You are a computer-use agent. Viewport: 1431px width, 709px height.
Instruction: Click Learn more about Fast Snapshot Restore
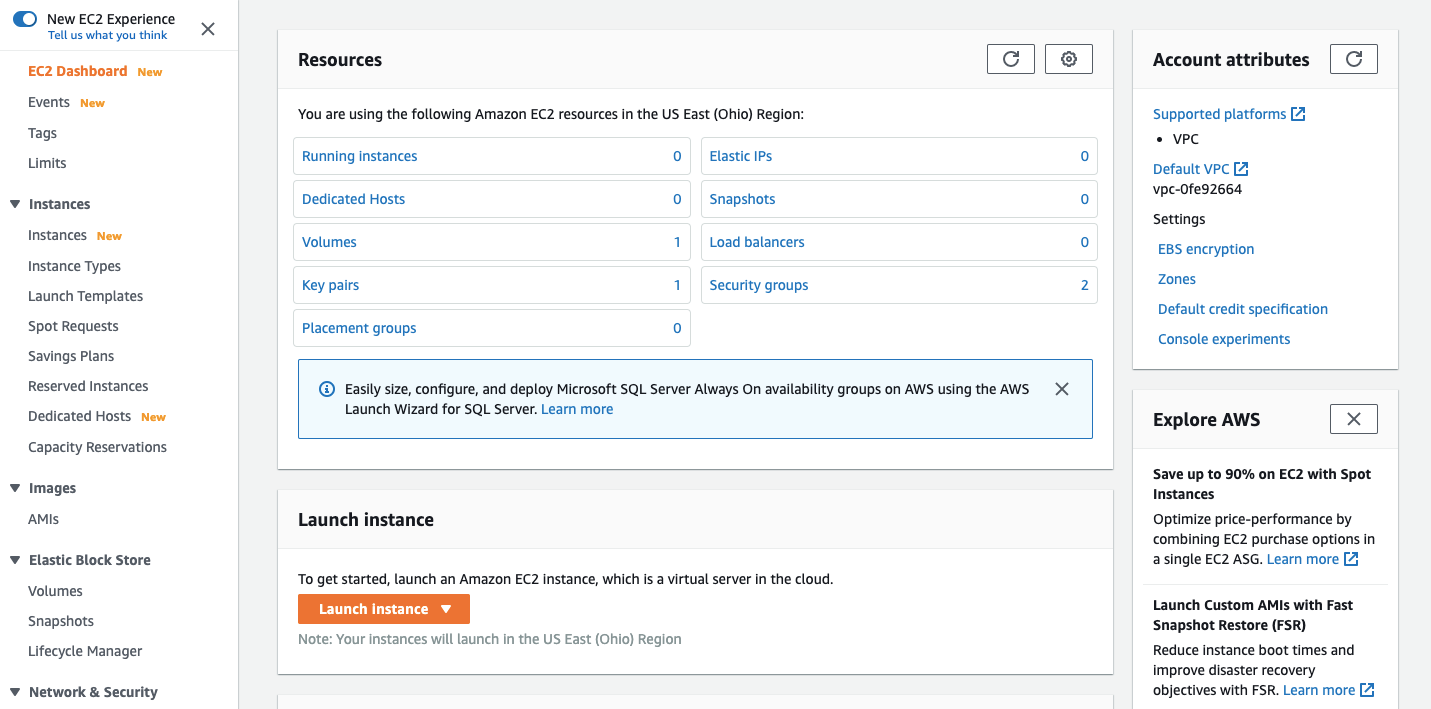(1319, 690)
